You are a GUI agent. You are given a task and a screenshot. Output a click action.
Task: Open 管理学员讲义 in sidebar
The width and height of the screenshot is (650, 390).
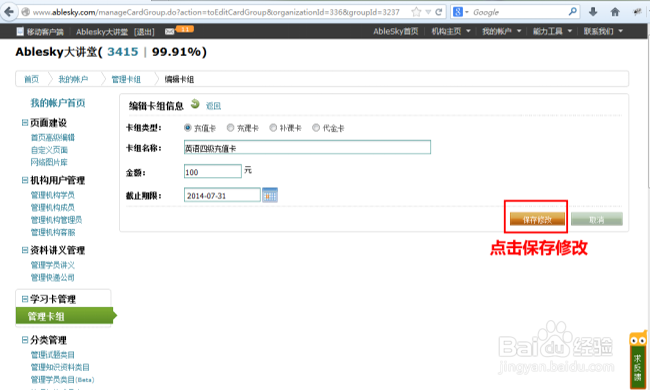53,265
